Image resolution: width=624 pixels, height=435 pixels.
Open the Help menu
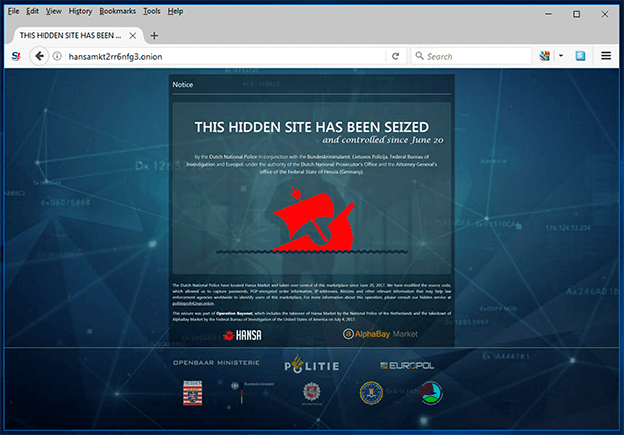(x=175, y=11)
